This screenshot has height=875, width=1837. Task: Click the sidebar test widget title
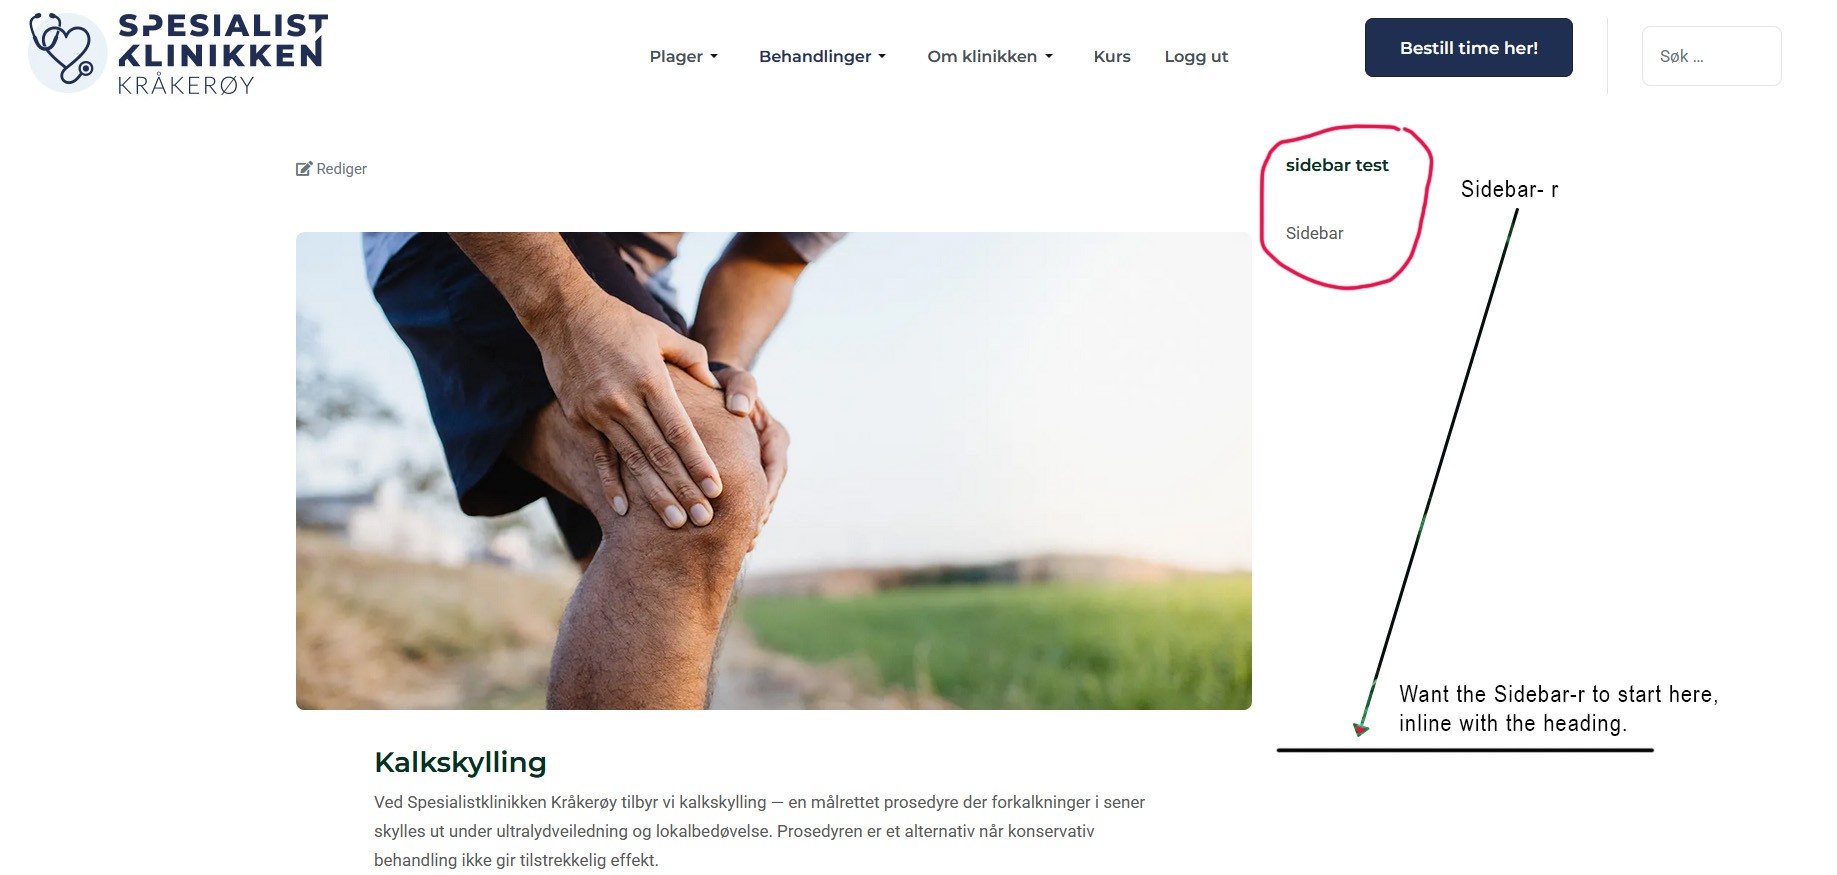[1337, 165]
